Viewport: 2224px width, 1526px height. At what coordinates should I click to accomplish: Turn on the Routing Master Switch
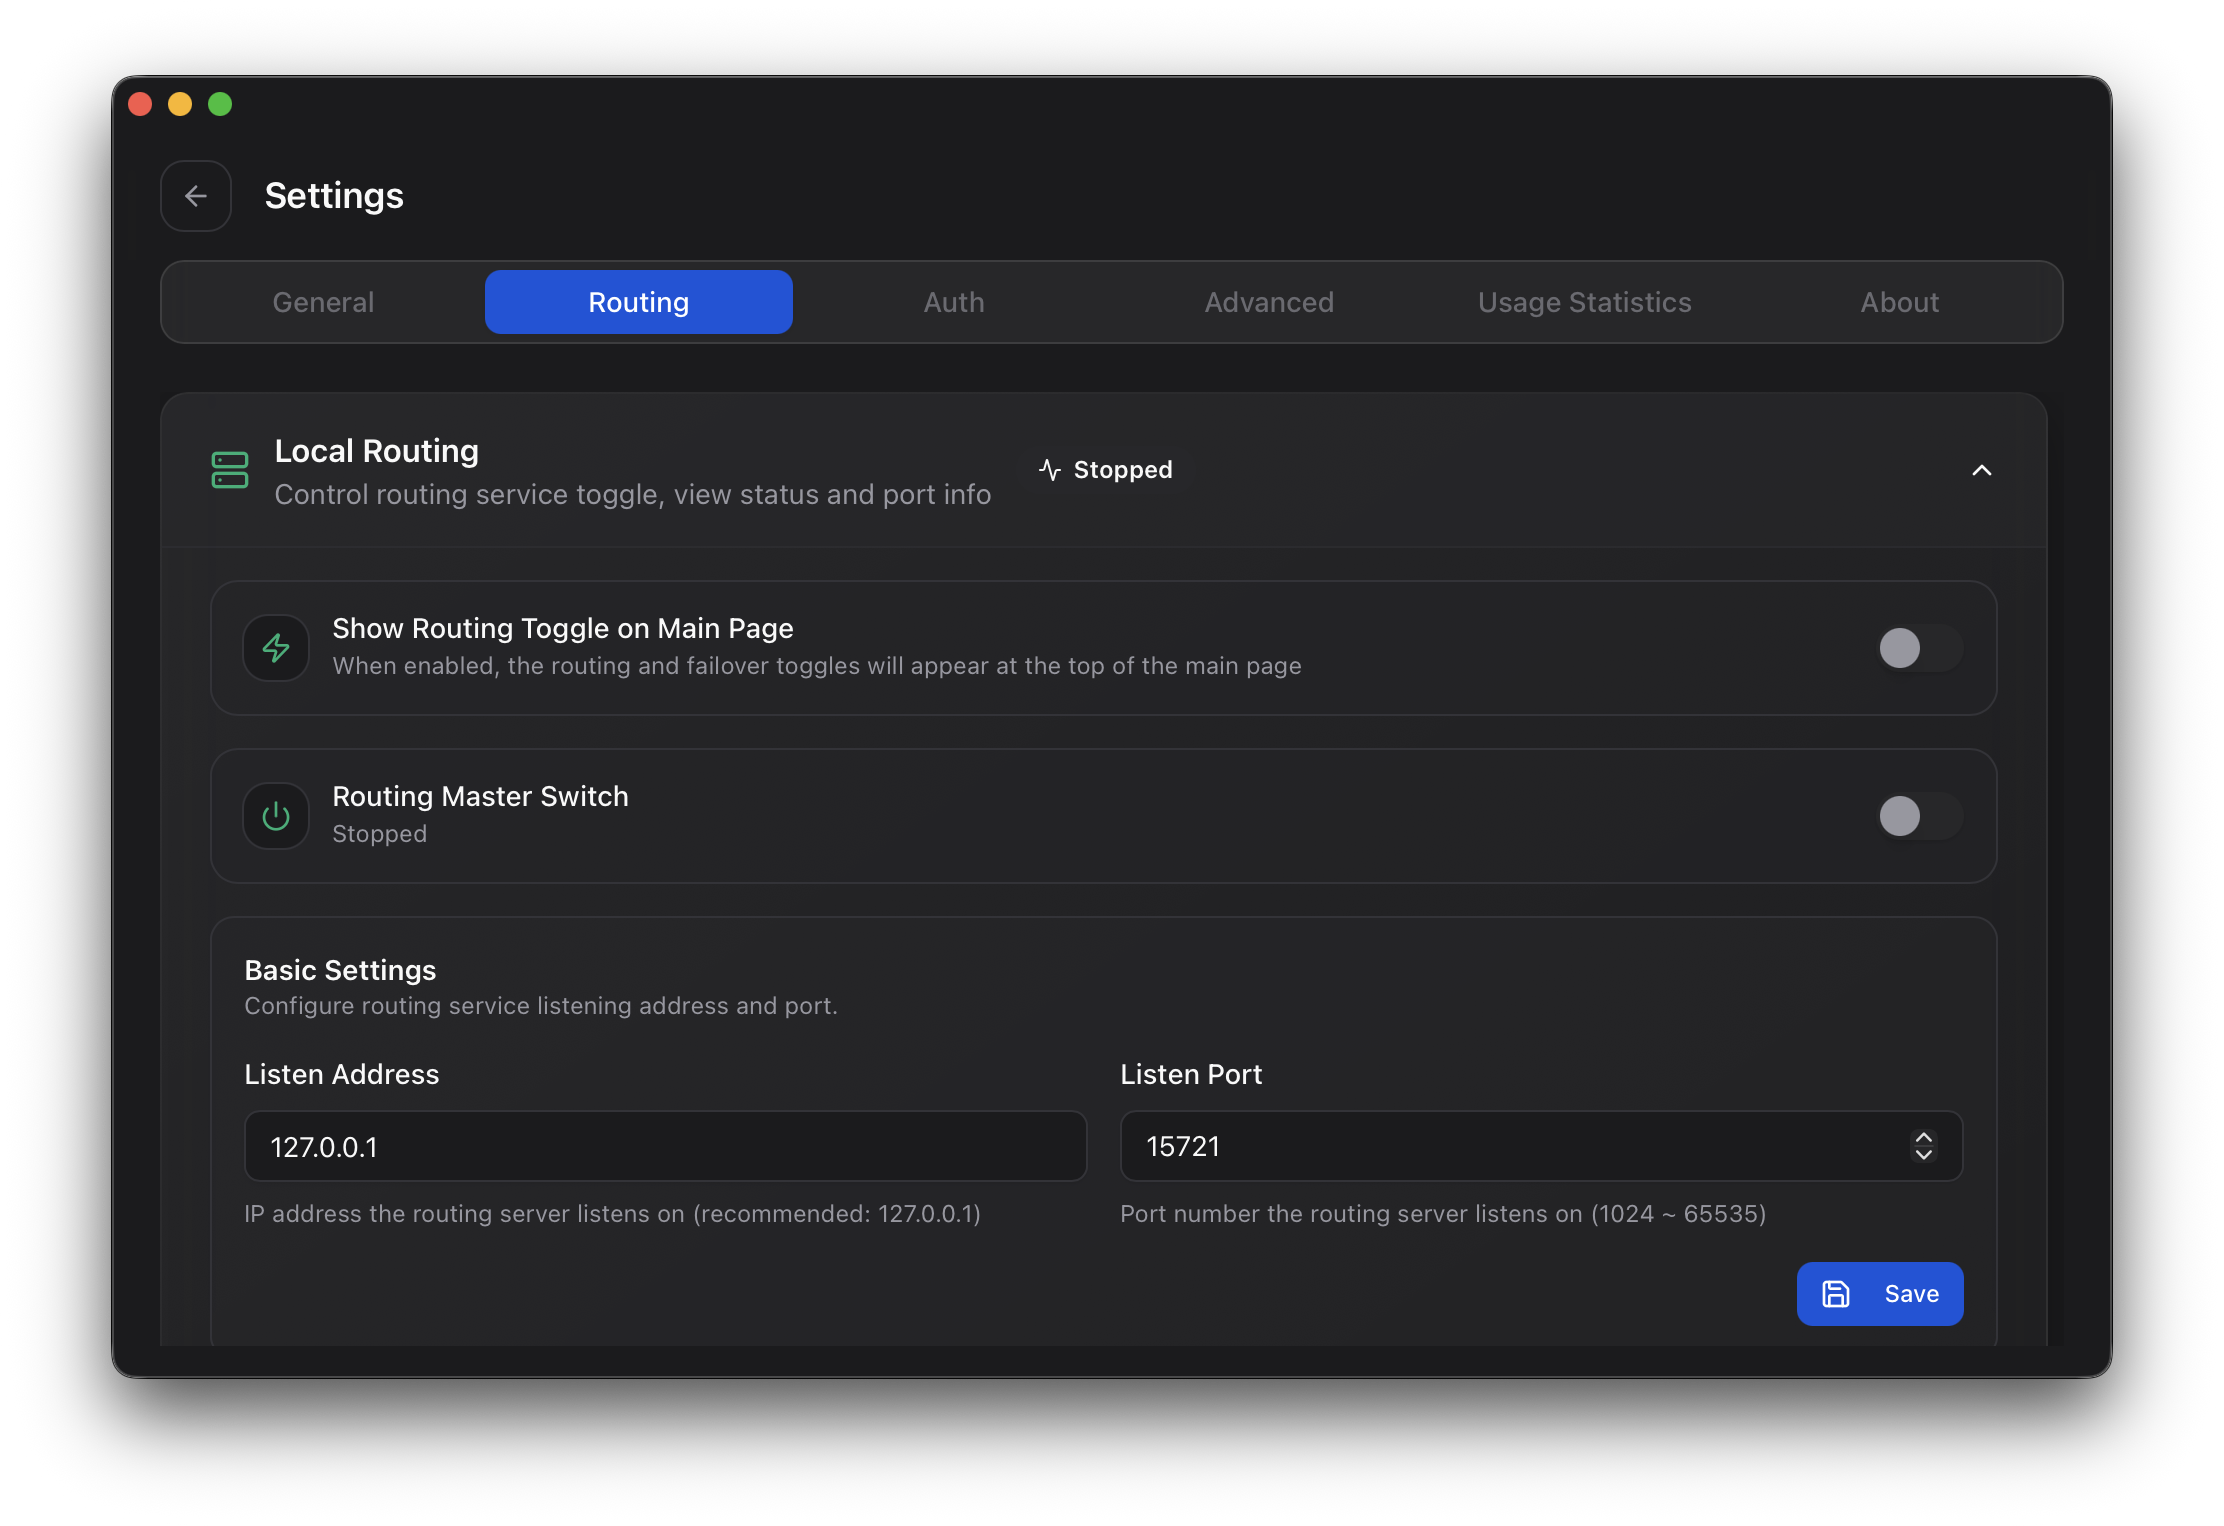[1920, 816]
